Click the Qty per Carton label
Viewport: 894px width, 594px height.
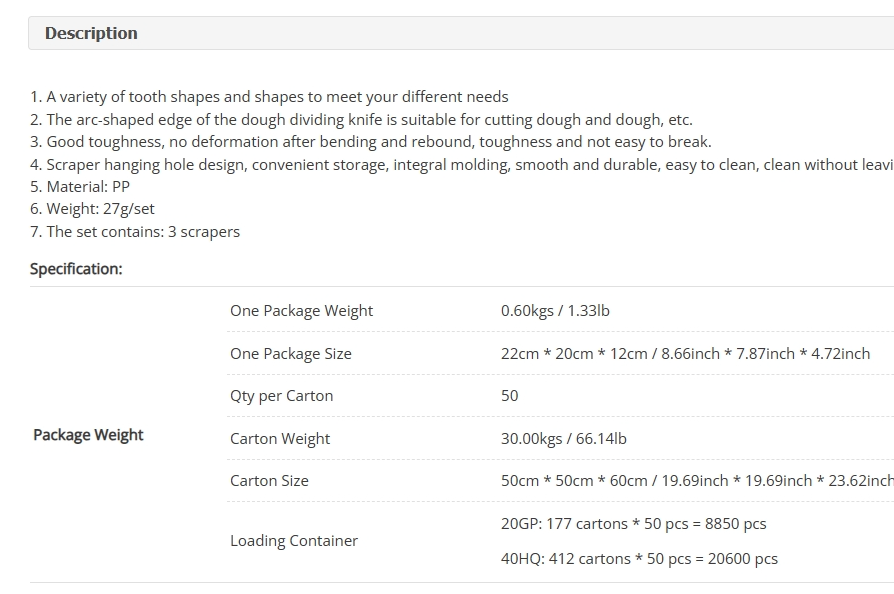[x=282, y=396]
